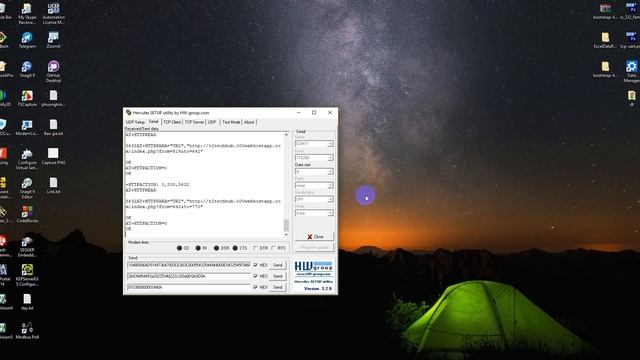Open the Data Manager desktop shortcut
This screenshot has height=360, width=640.
[631, 72]
